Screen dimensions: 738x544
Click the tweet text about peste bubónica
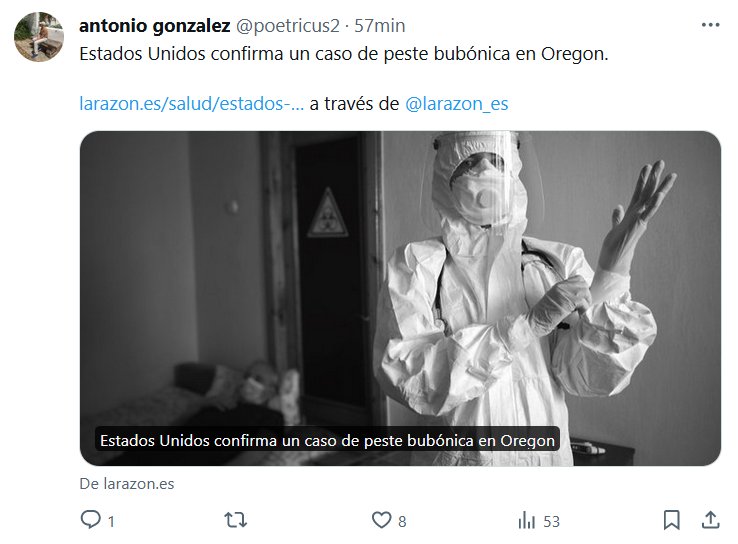click(344, 54)
